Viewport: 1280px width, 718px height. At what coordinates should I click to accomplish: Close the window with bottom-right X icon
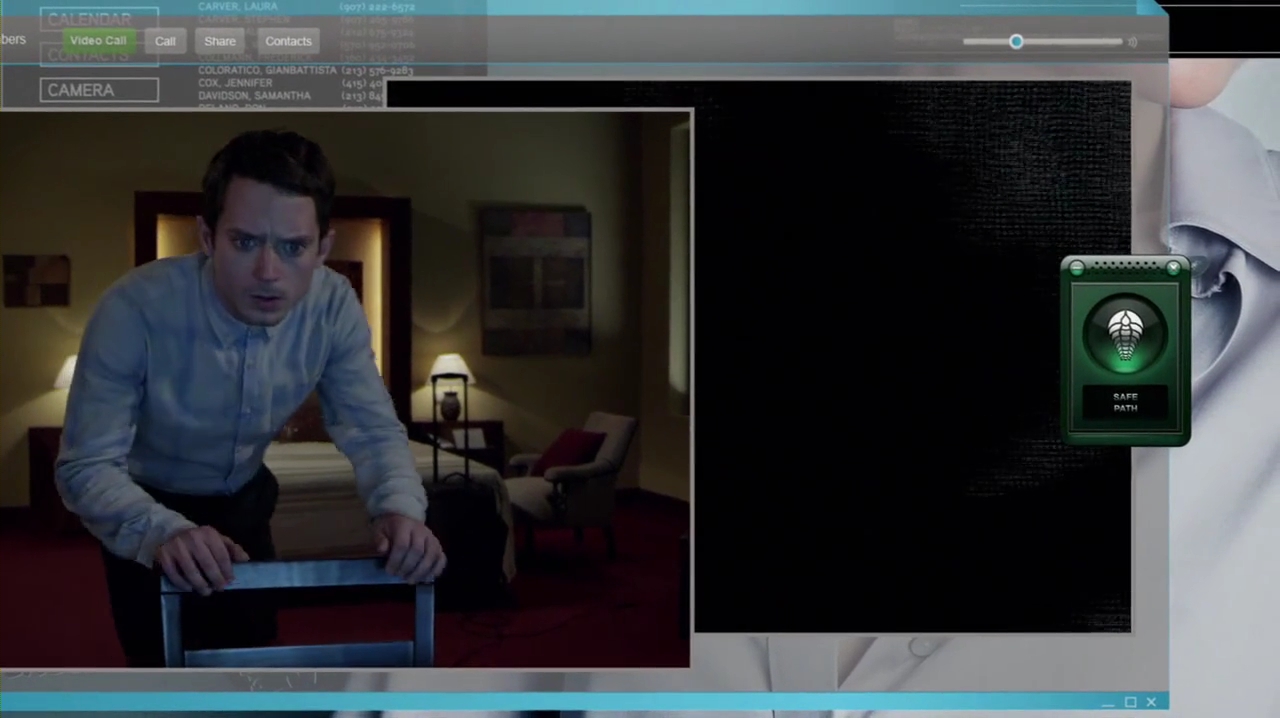coord(1151,702)
